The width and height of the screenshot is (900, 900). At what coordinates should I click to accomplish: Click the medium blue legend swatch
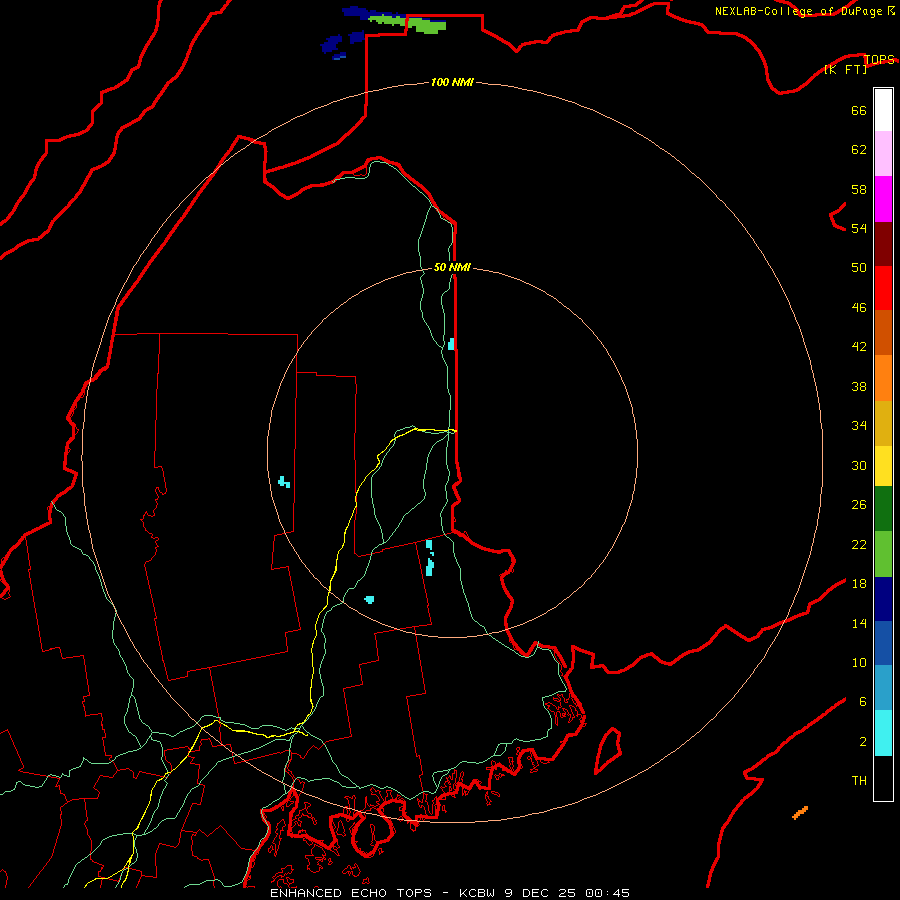(x=883, y=643)
